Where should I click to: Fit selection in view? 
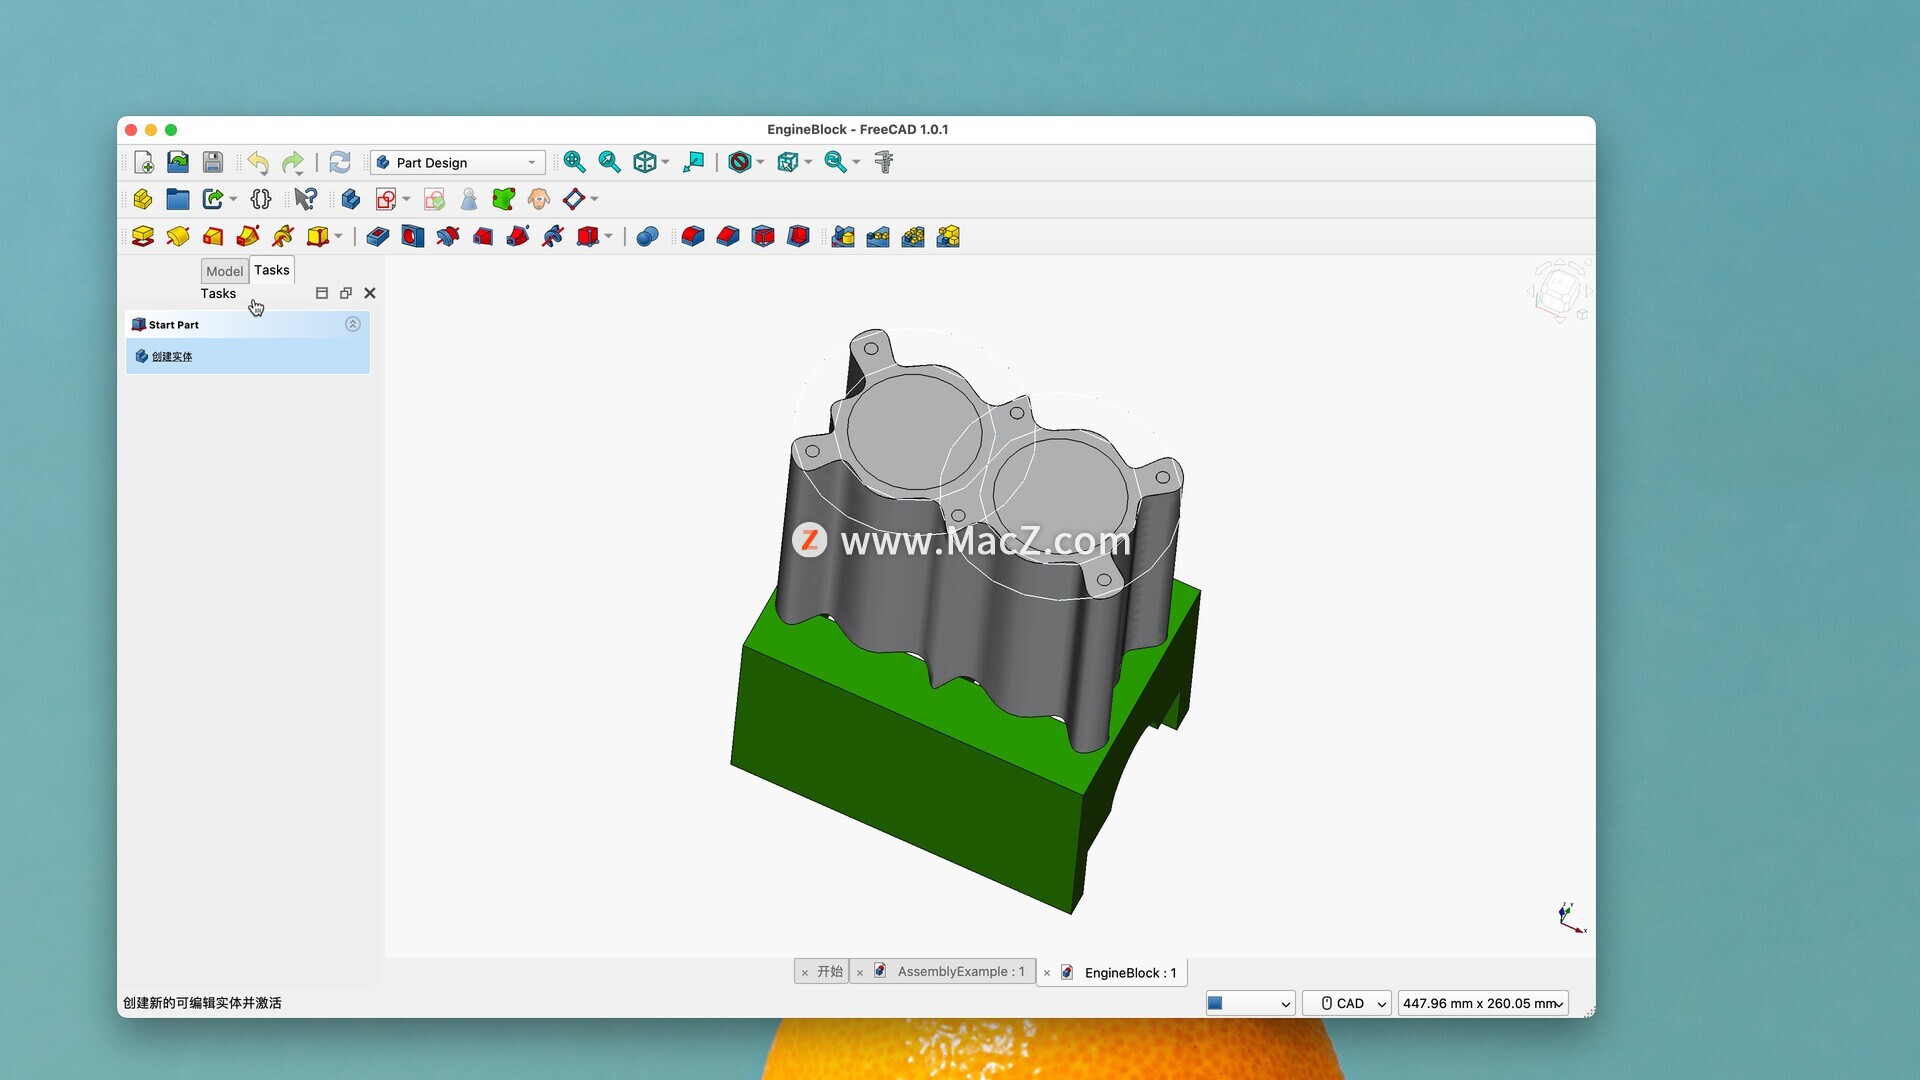pyautogui.click(x=609, y=162)
